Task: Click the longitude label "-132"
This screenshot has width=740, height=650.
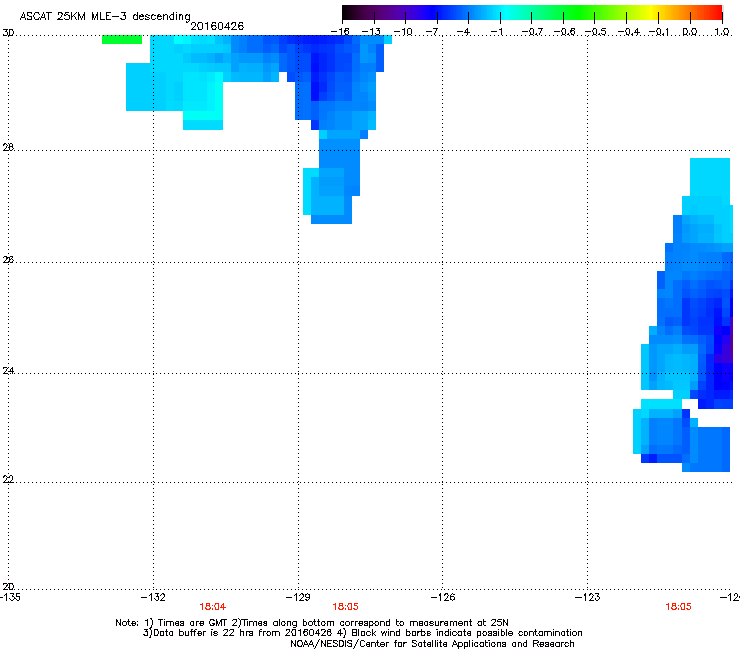Action: [x=153, y=597]
